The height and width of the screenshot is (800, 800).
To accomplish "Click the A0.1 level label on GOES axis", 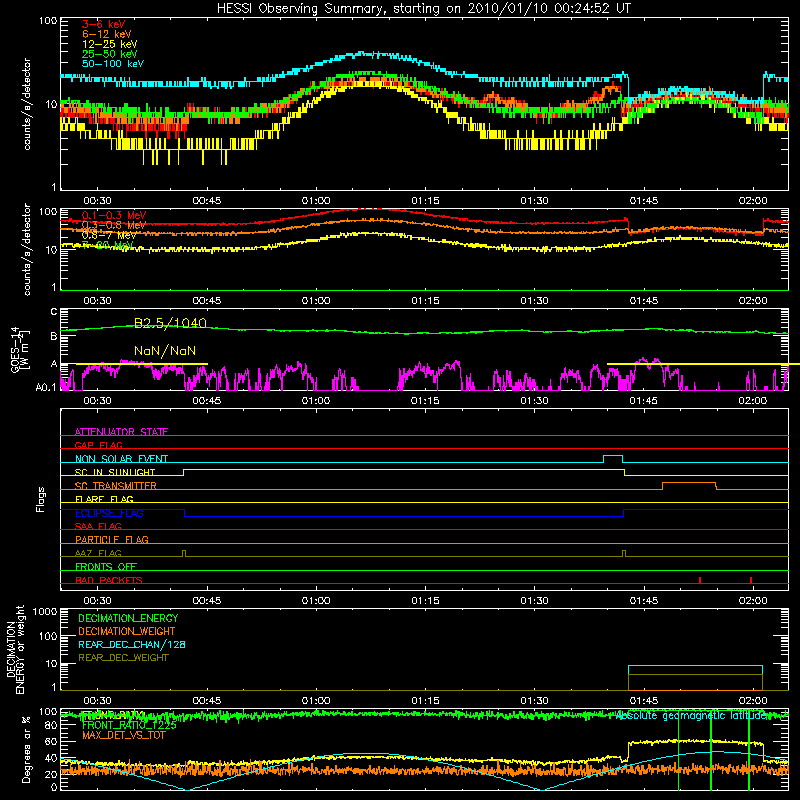I will pos(46,387).
